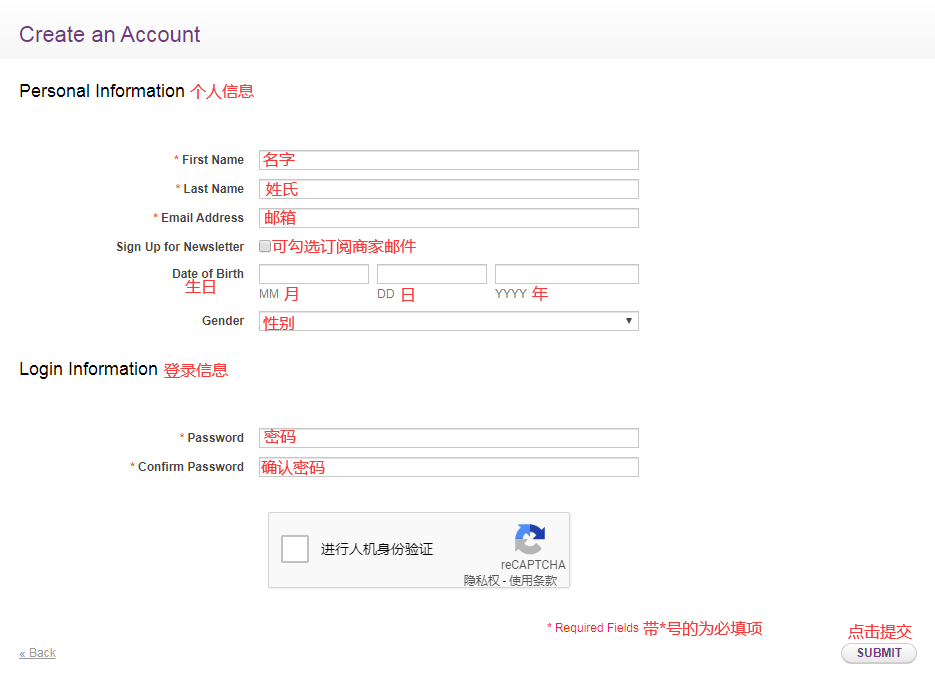Enable the Sign Up for Newsletter checkbox
The height and width of the screenshot is (697, 935).
[x=265, y=246]
